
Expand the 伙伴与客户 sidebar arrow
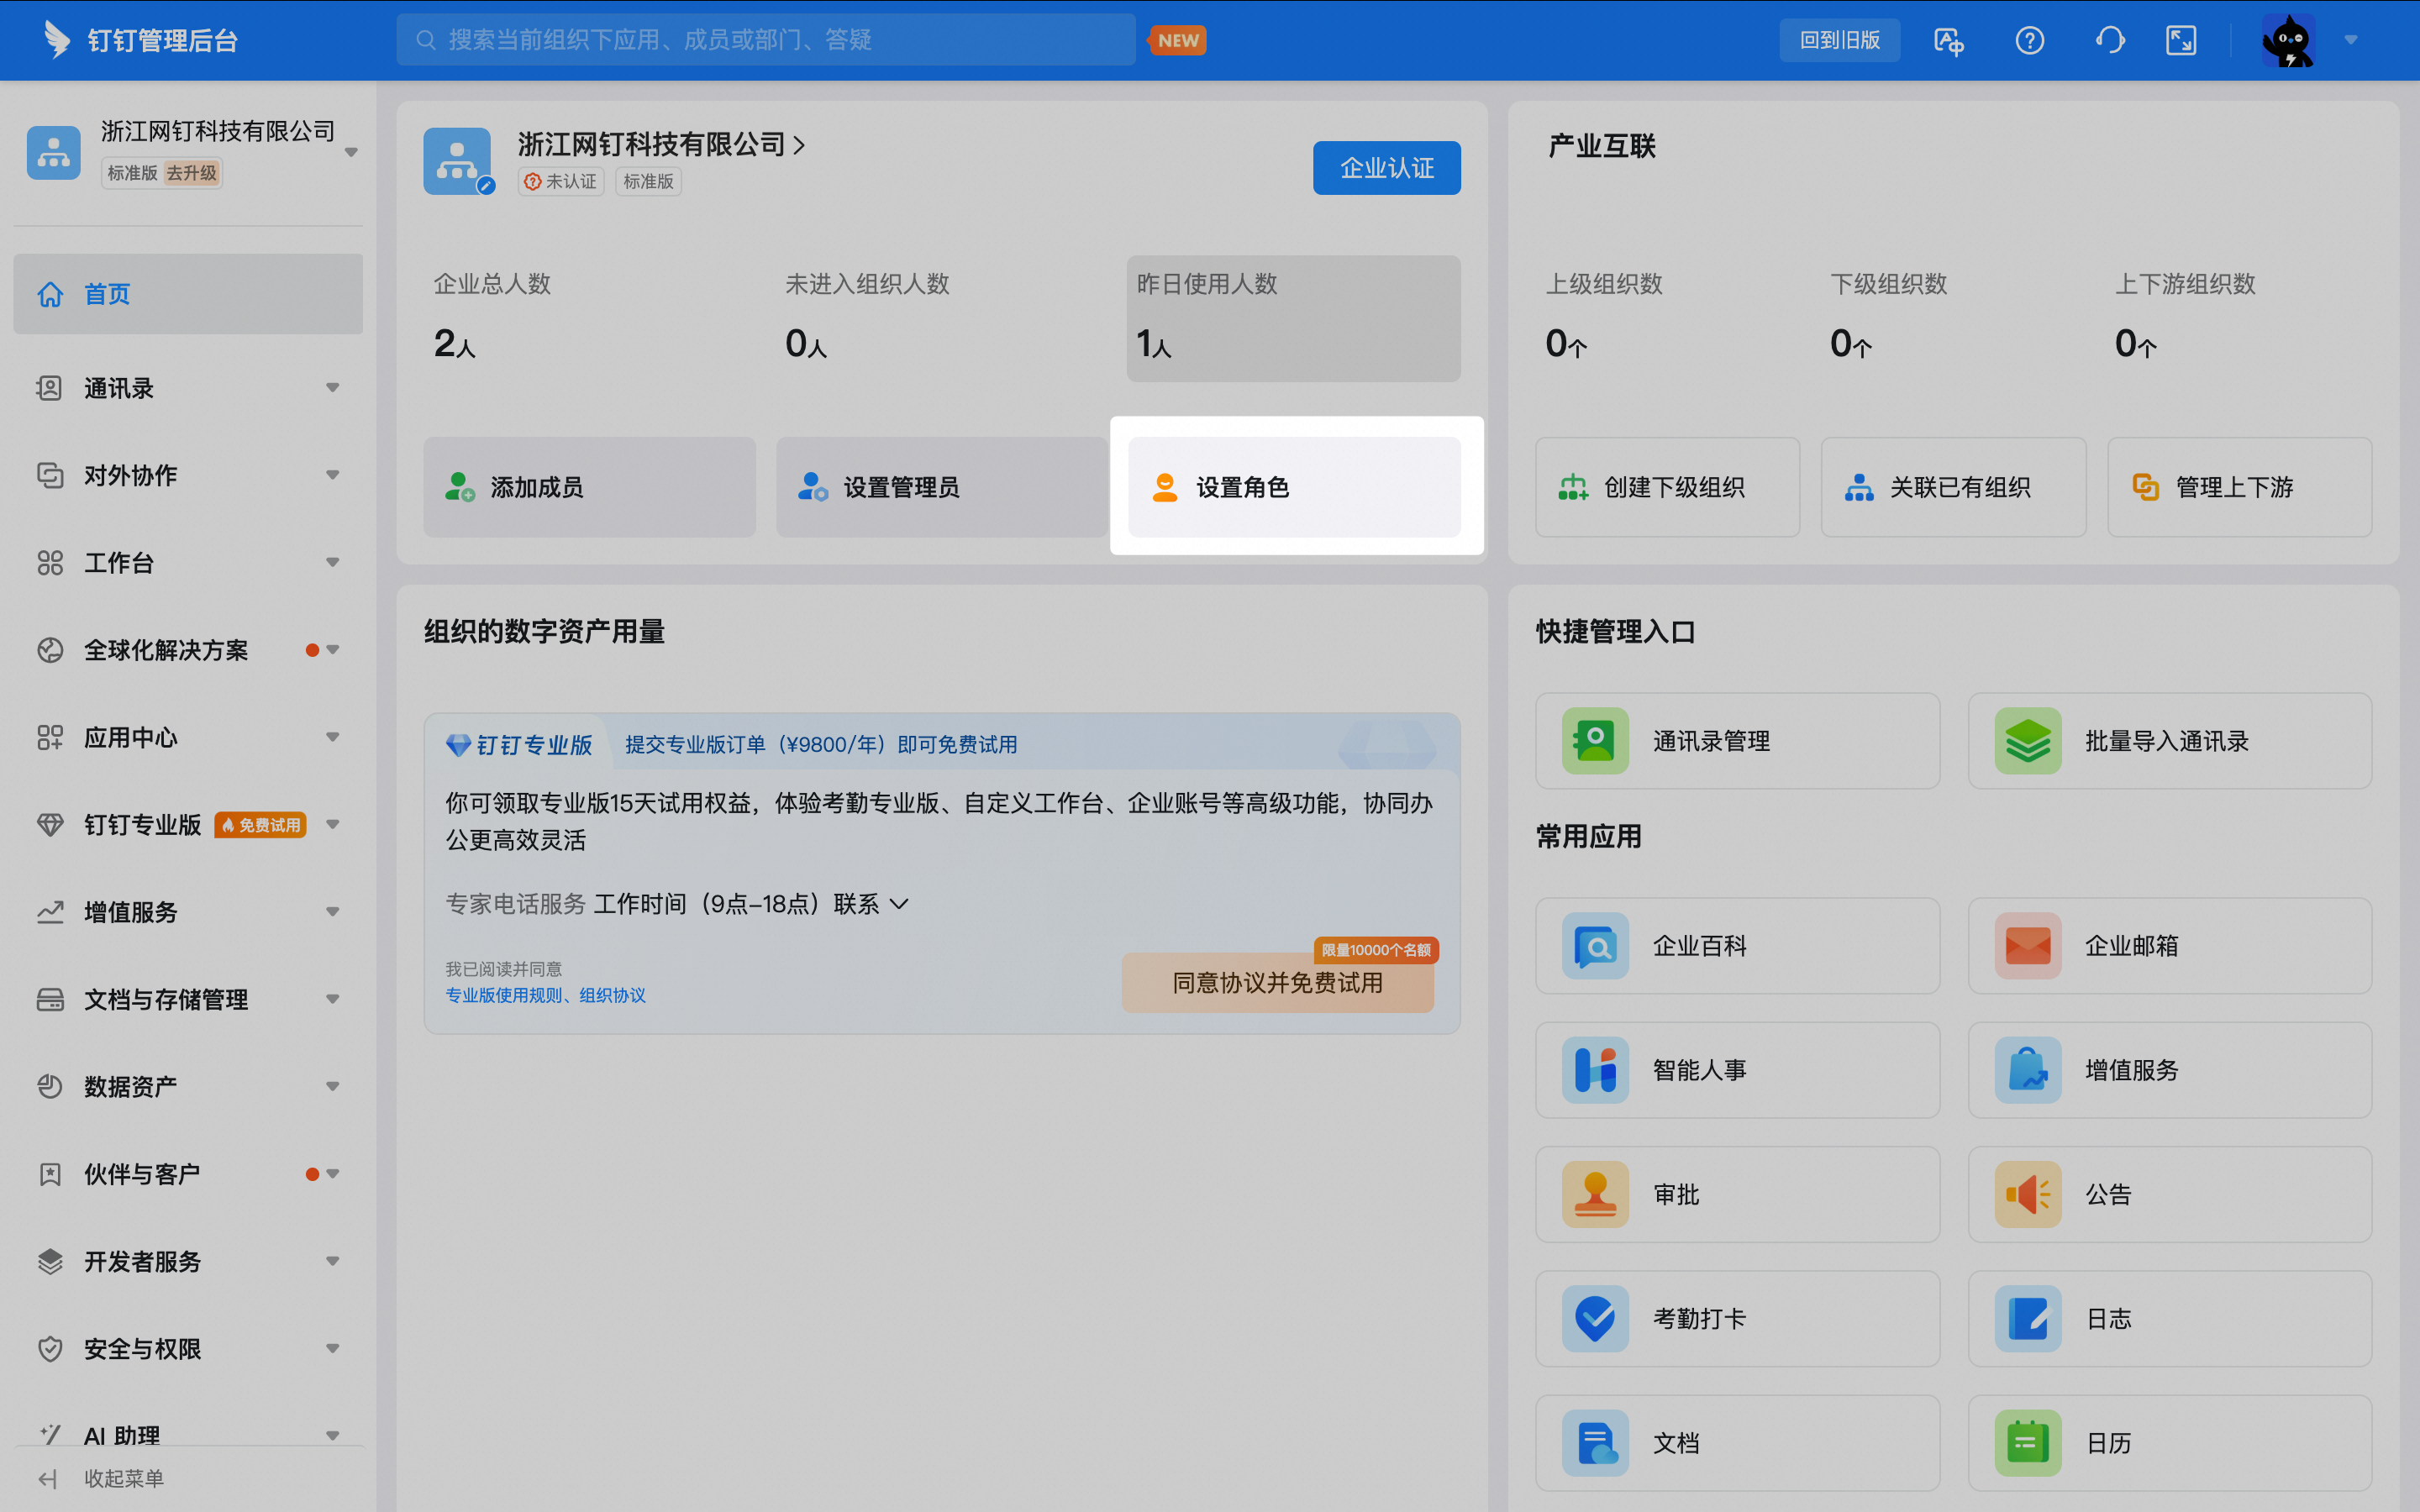coord(333,1174)
